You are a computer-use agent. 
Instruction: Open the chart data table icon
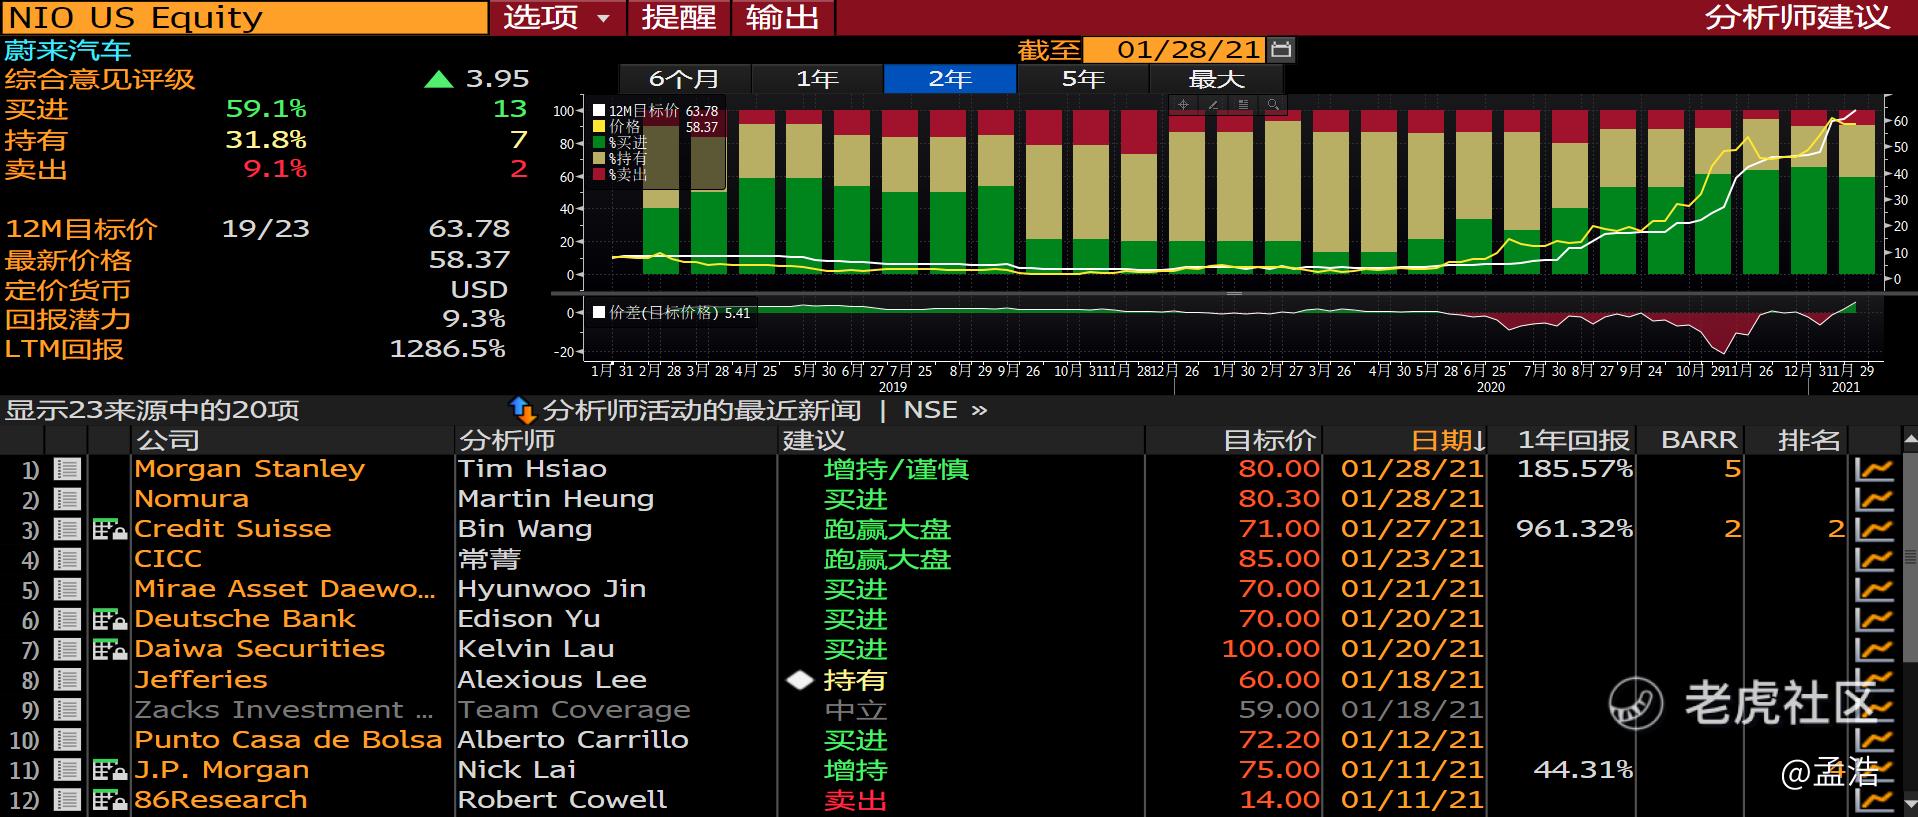click(1243, 104)
